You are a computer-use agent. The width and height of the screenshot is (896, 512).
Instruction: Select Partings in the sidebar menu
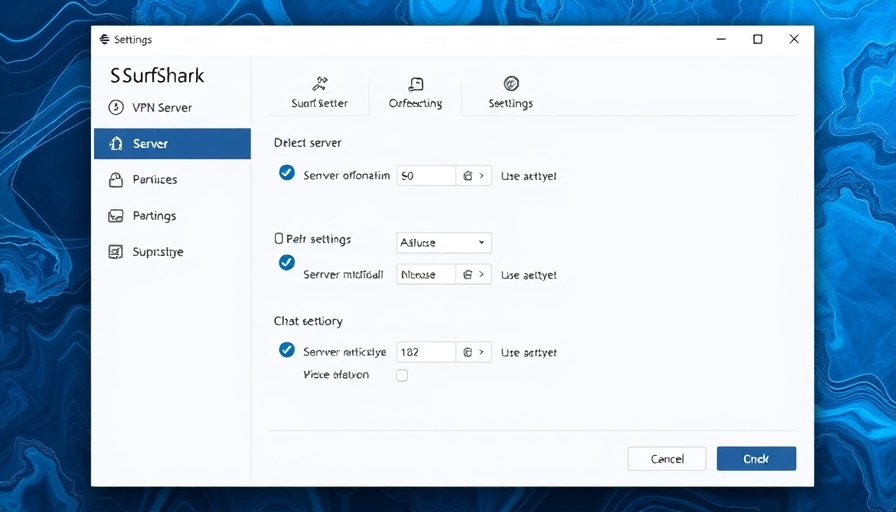point(154,216)
